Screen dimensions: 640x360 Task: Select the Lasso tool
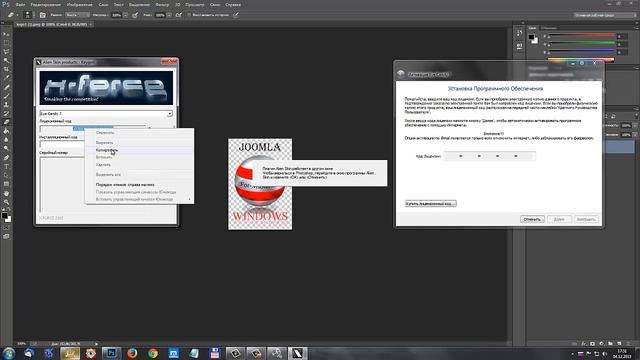tap(6, 52)
